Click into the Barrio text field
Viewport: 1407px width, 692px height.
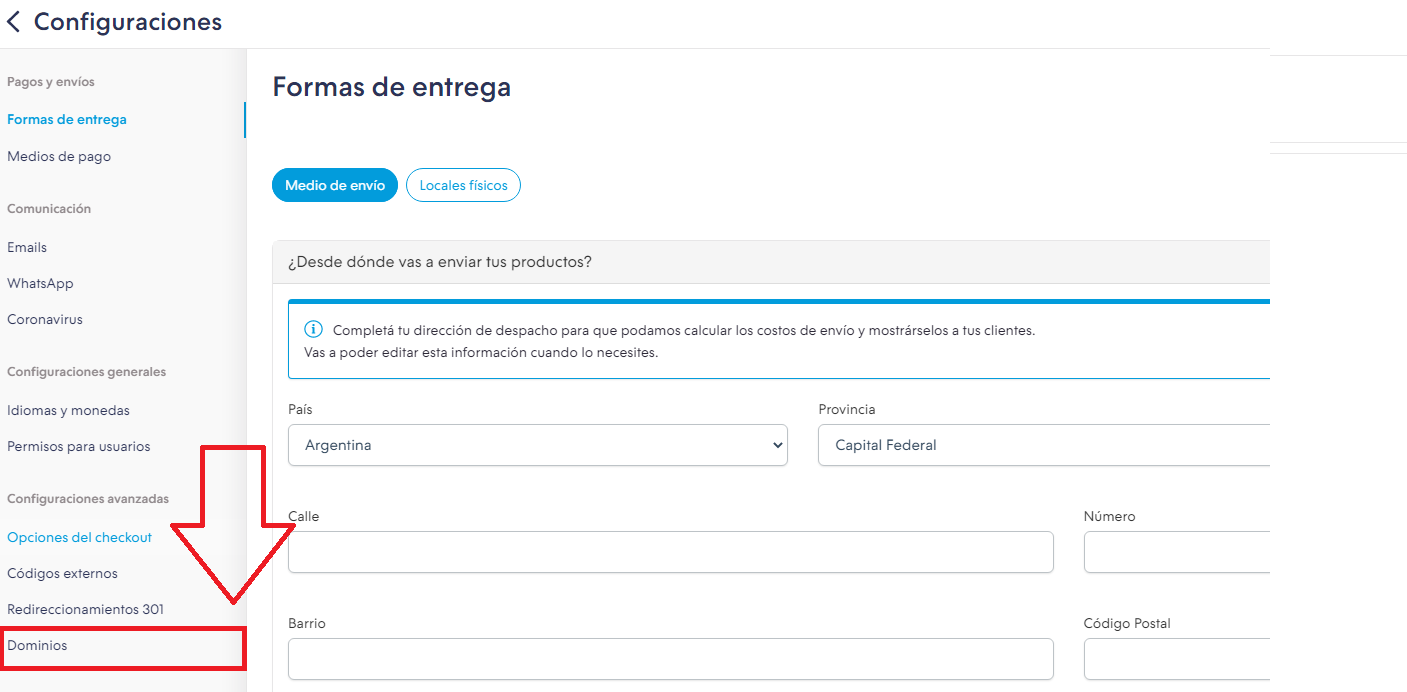tap(670, 659)
